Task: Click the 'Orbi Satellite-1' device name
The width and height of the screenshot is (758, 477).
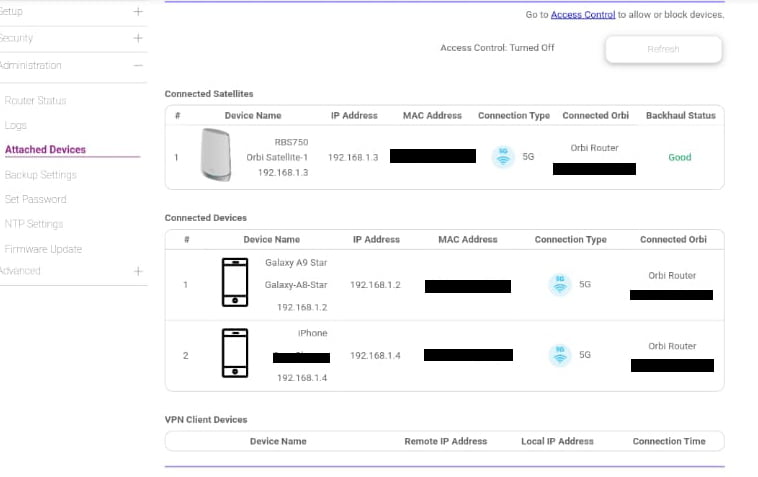Action: coord(277,157)
